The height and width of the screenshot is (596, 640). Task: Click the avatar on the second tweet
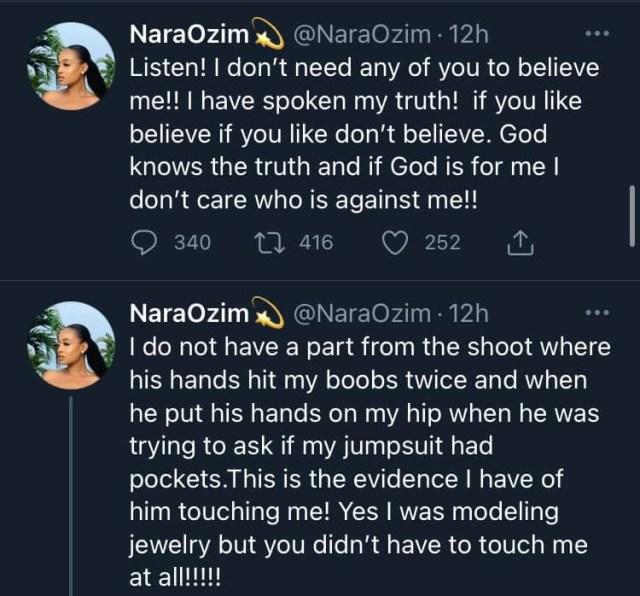[71, 346]
